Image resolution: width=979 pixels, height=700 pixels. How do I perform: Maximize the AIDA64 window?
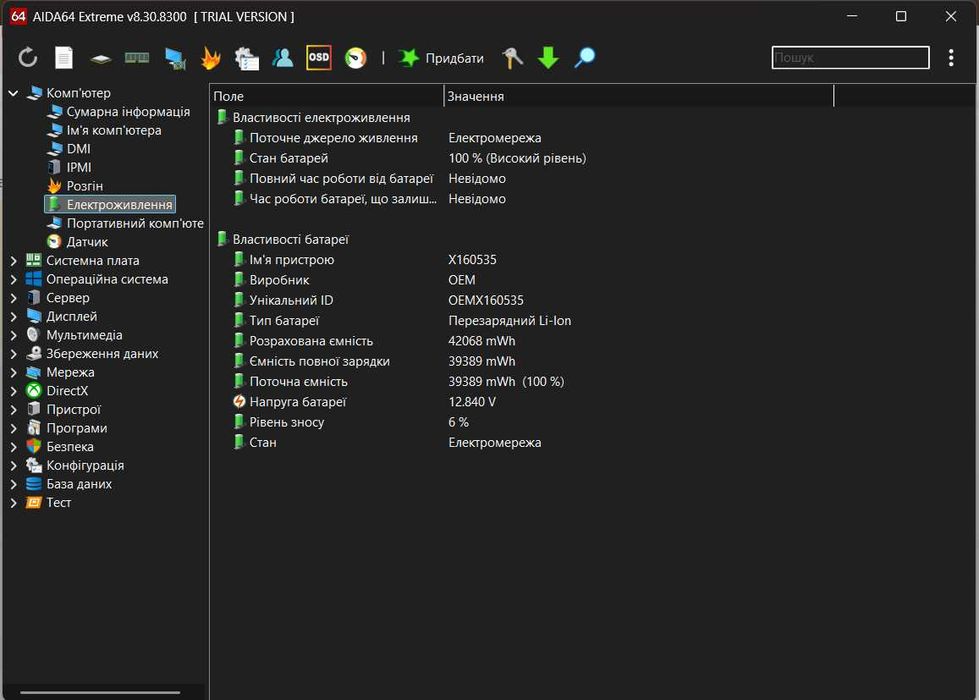point(901,16)
